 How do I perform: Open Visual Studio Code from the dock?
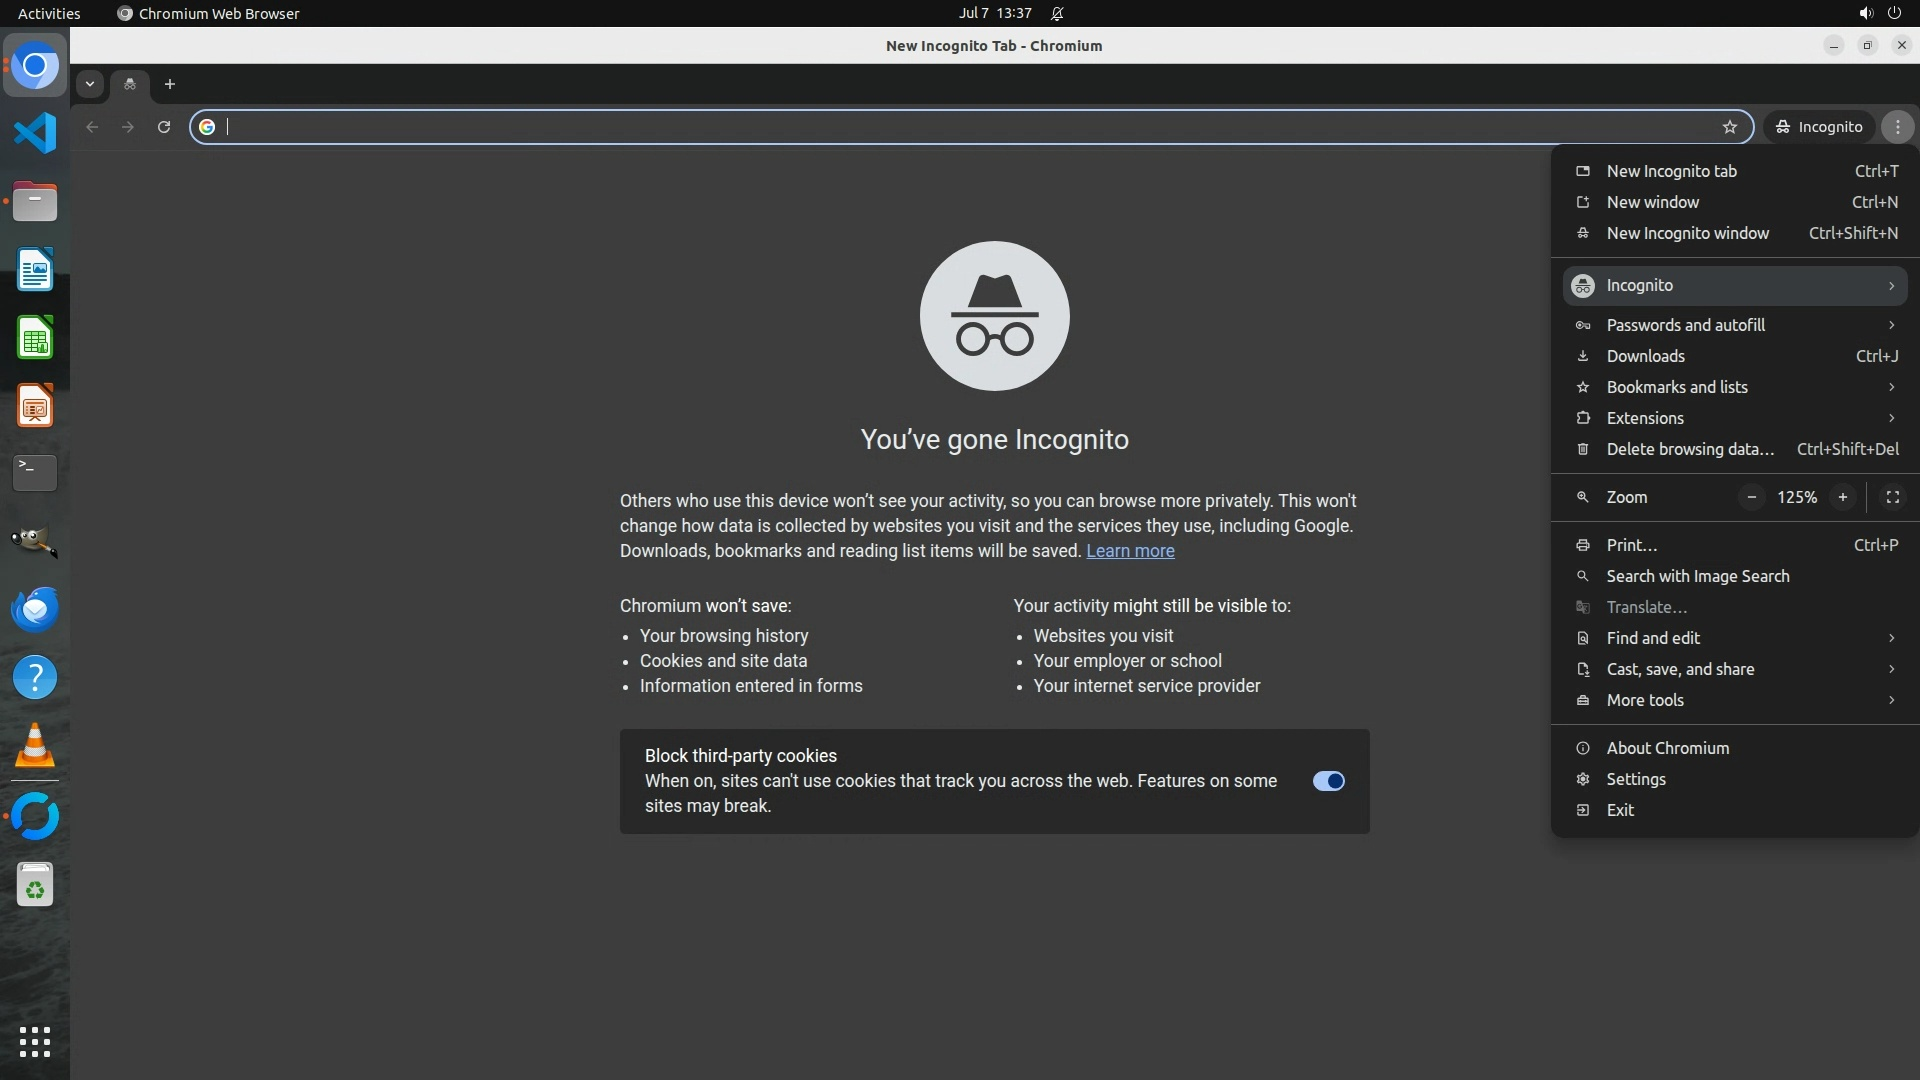click(x=35, y=133)
